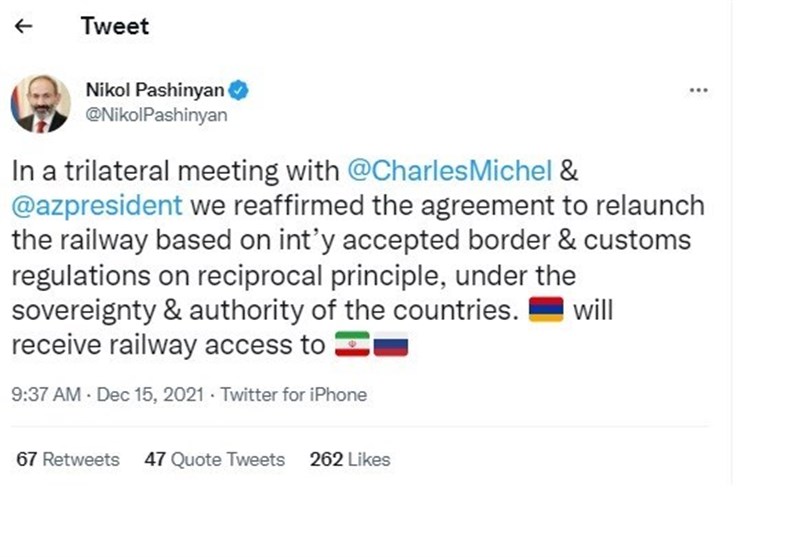Viewport: 800px width, 557px height.
Task: Click the back arrow beside Tweet
Action: (28, 27)
